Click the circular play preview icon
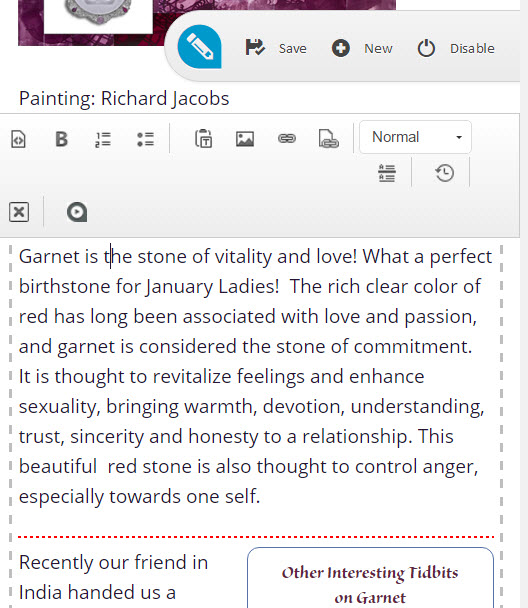The width and height of the screenshot is (528, 608). (x=77, y=212)
